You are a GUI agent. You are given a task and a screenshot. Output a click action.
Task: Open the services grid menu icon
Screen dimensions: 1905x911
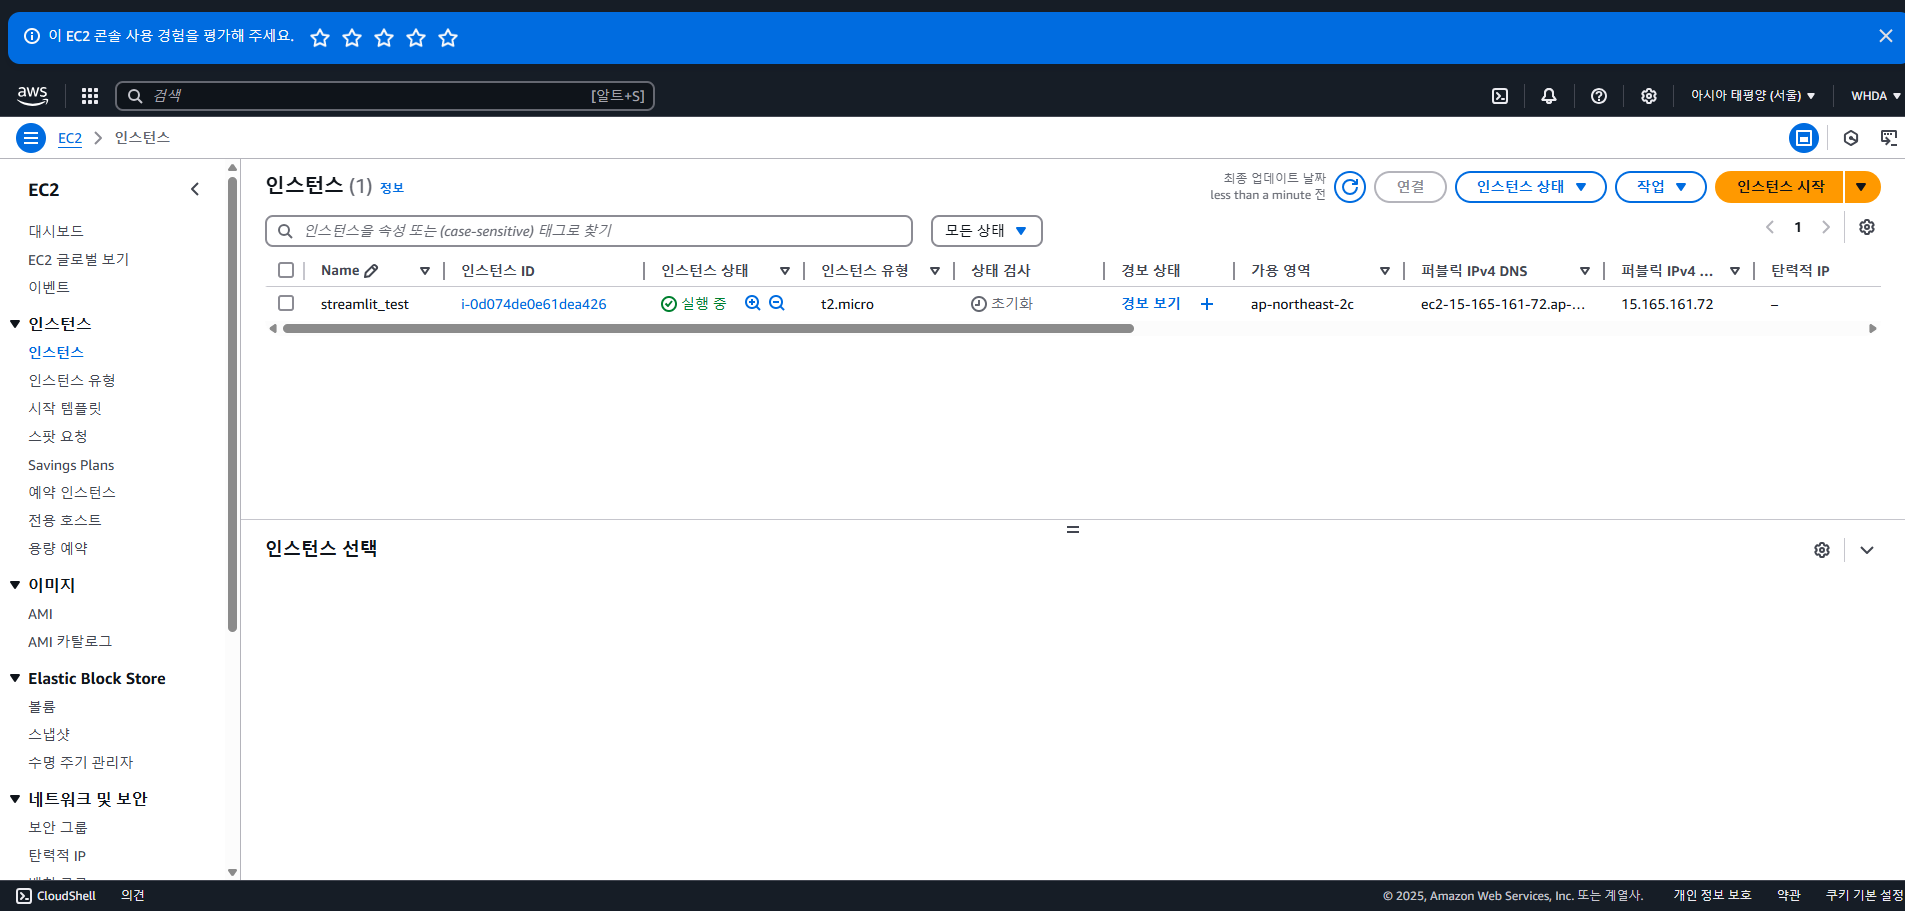[x=90, y=96]
